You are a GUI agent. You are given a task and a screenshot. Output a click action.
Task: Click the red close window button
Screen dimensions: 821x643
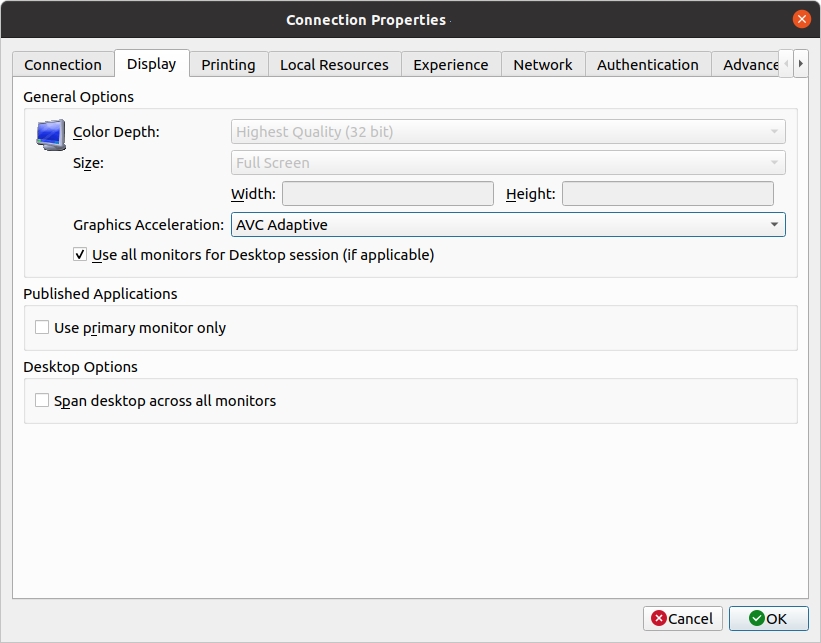coord(801,19)
